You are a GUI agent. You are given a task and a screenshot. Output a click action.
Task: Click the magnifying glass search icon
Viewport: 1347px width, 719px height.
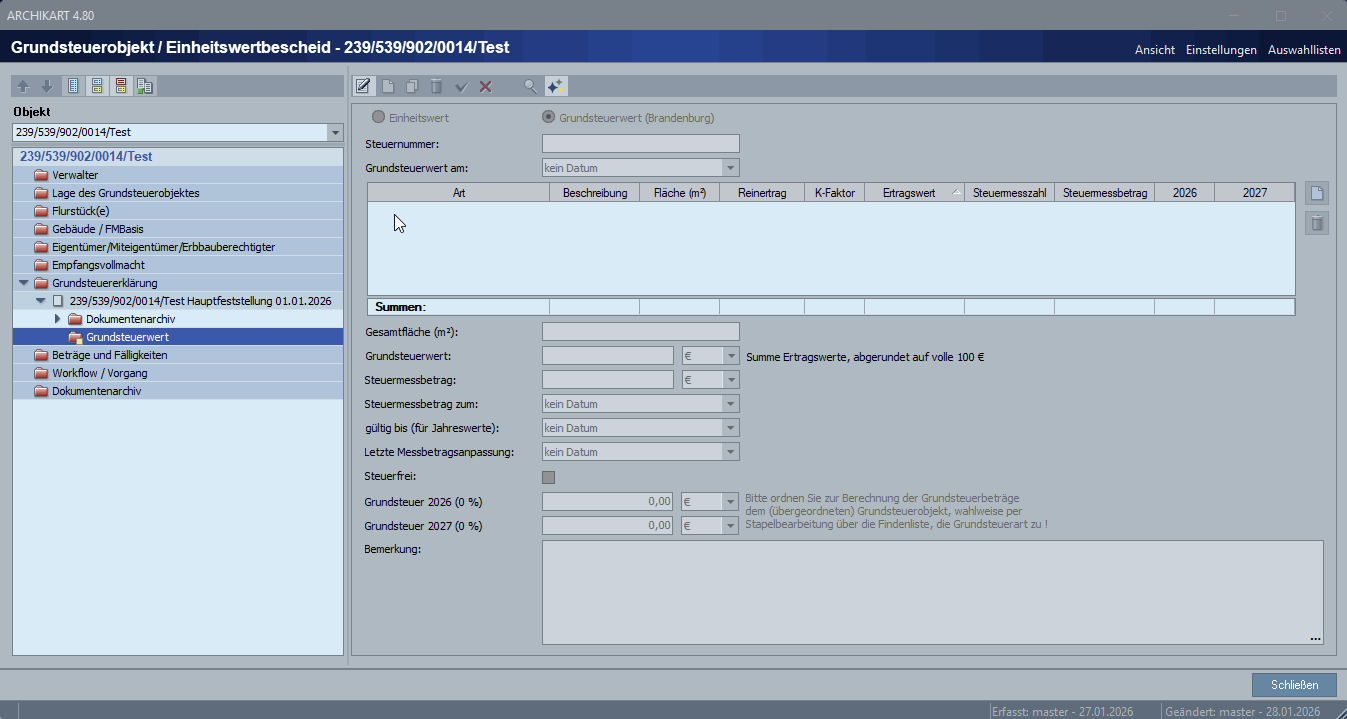(531, 86)
